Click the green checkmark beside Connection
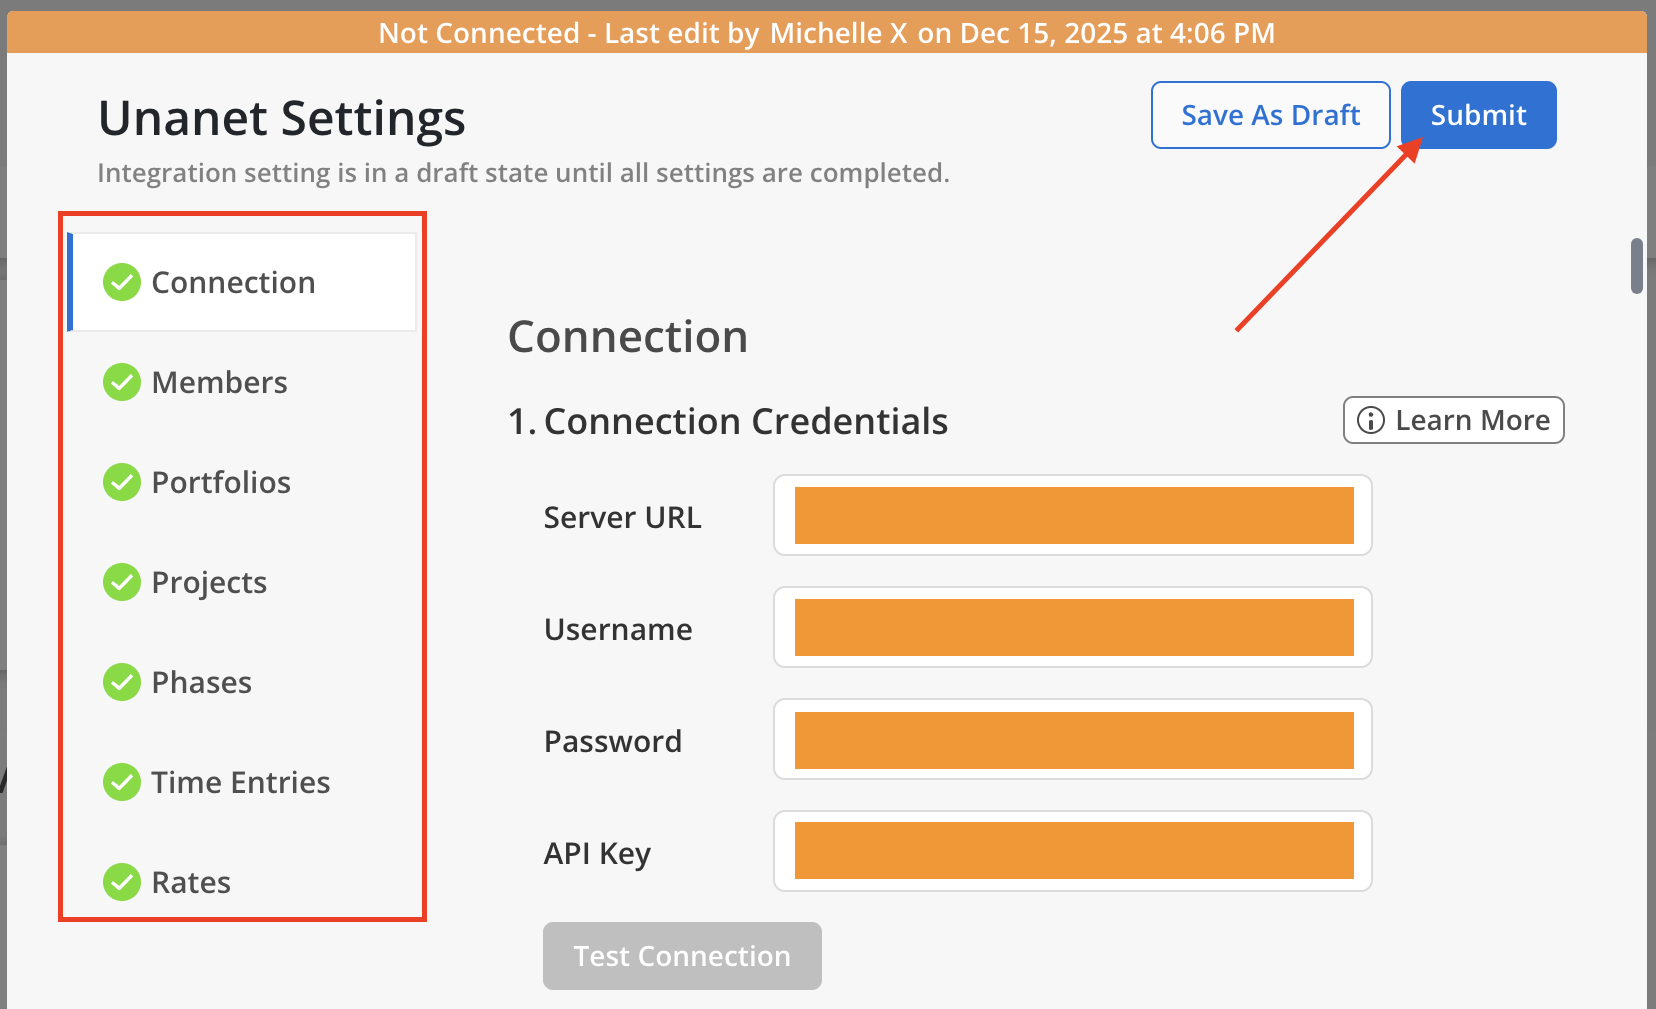Screen dimensions: 1656x1009 click(x=122, y=282)
